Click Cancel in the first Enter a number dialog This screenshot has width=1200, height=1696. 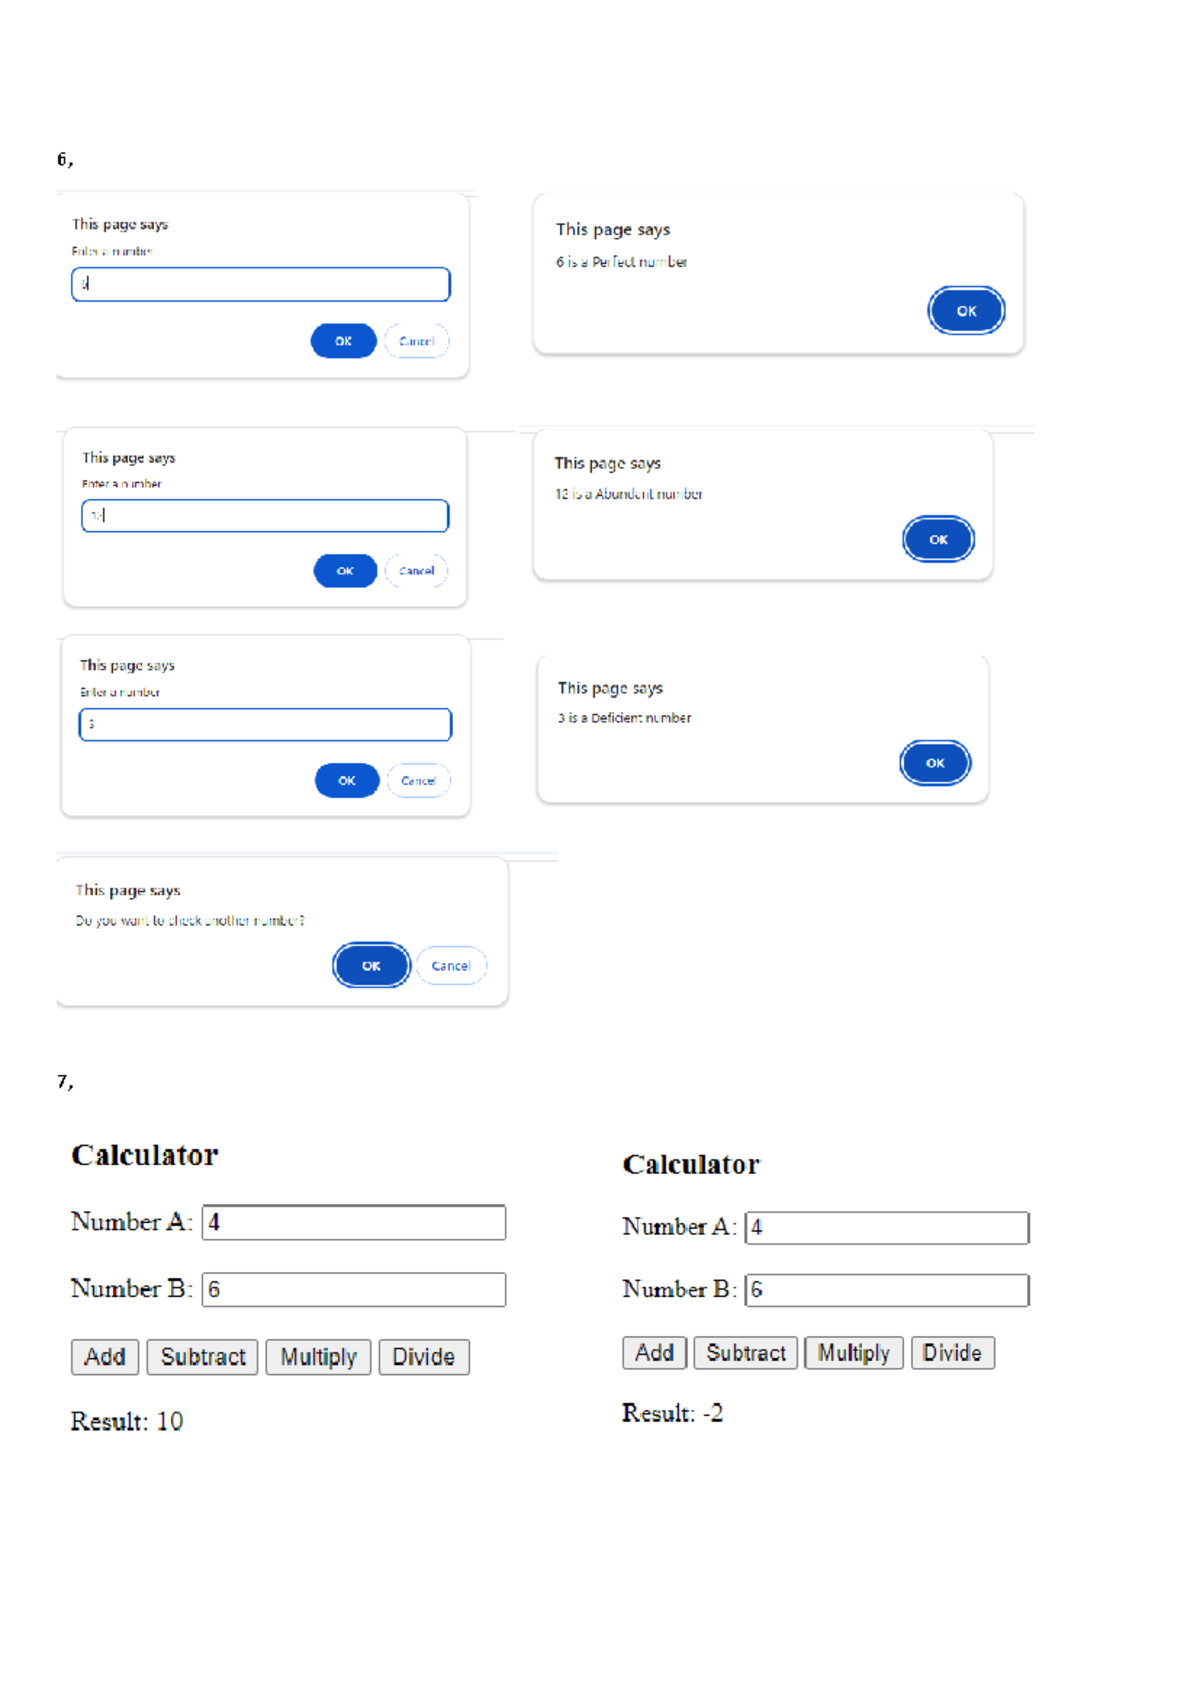(x=417, y=341)
